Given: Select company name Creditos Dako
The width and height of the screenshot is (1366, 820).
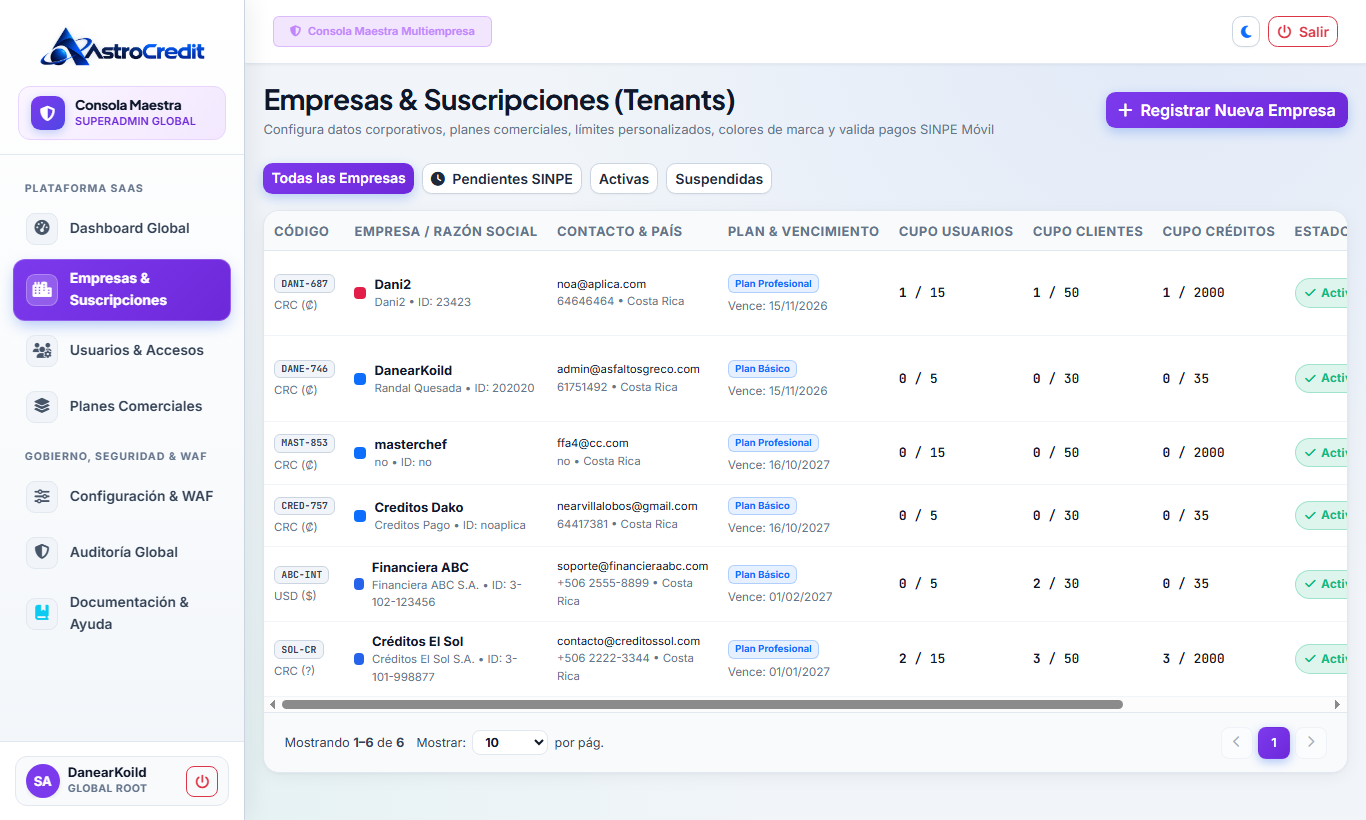Looking at the screenshot, I should [419, 507].
